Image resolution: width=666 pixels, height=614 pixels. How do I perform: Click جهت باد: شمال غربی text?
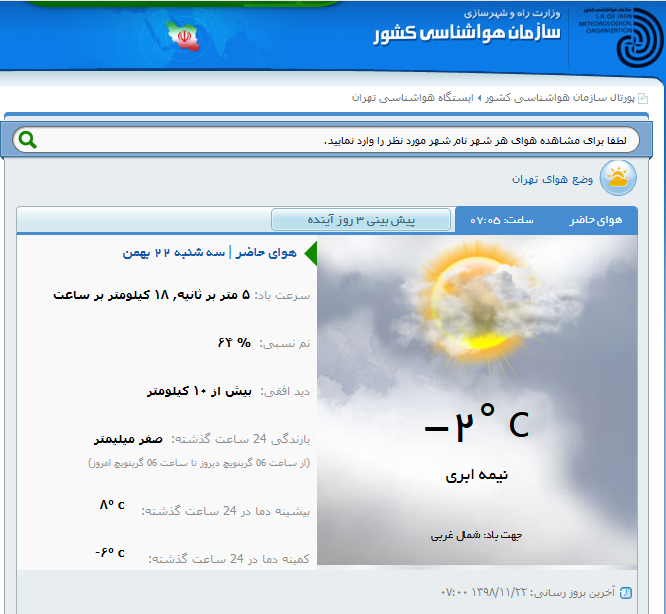[x=476, y=535]
